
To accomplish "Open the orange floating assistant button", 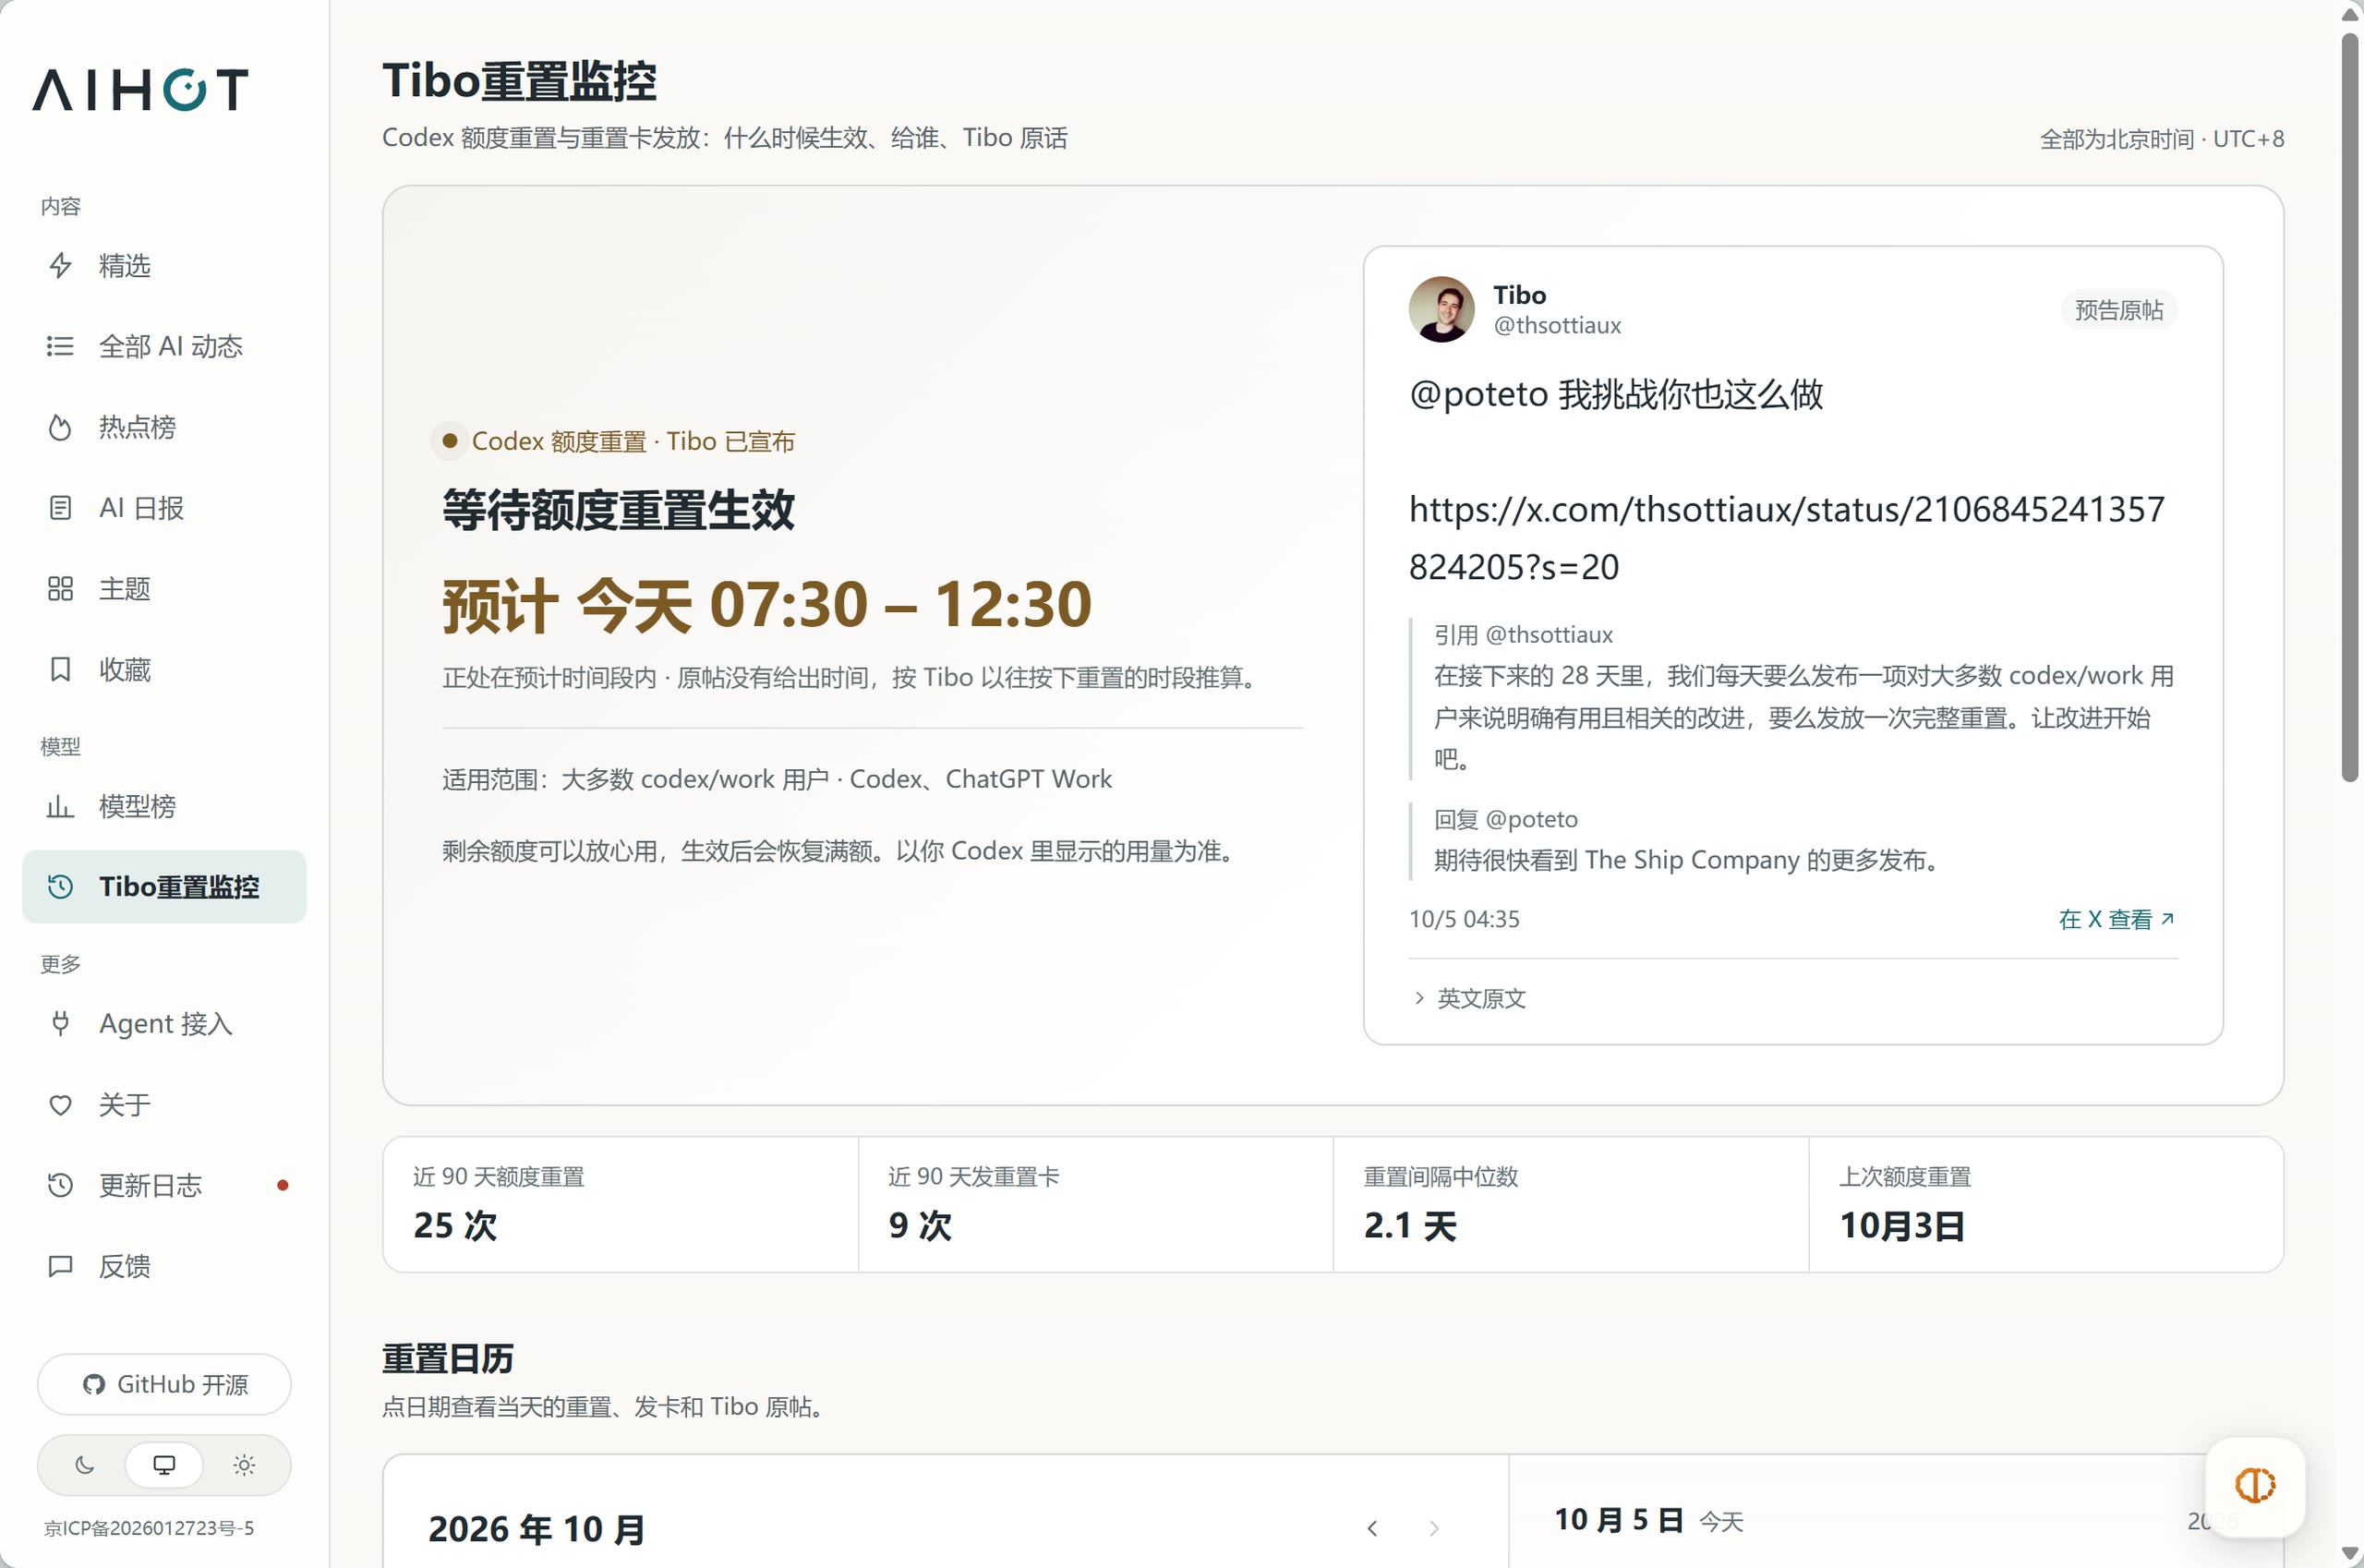I will pyautogui.click(x=2255, y=1485).
